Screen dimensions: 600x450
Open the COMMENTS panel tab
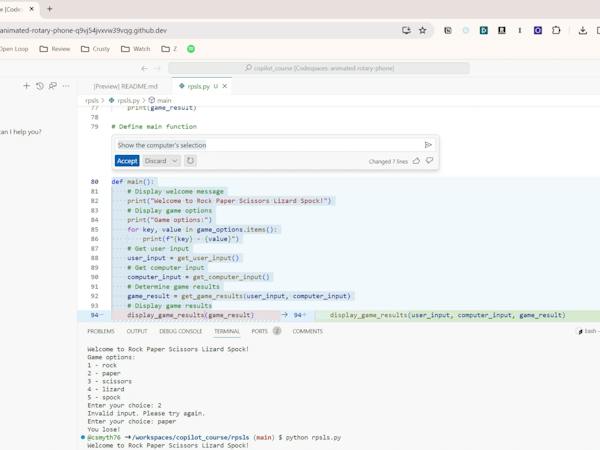(x=308, y=331)
